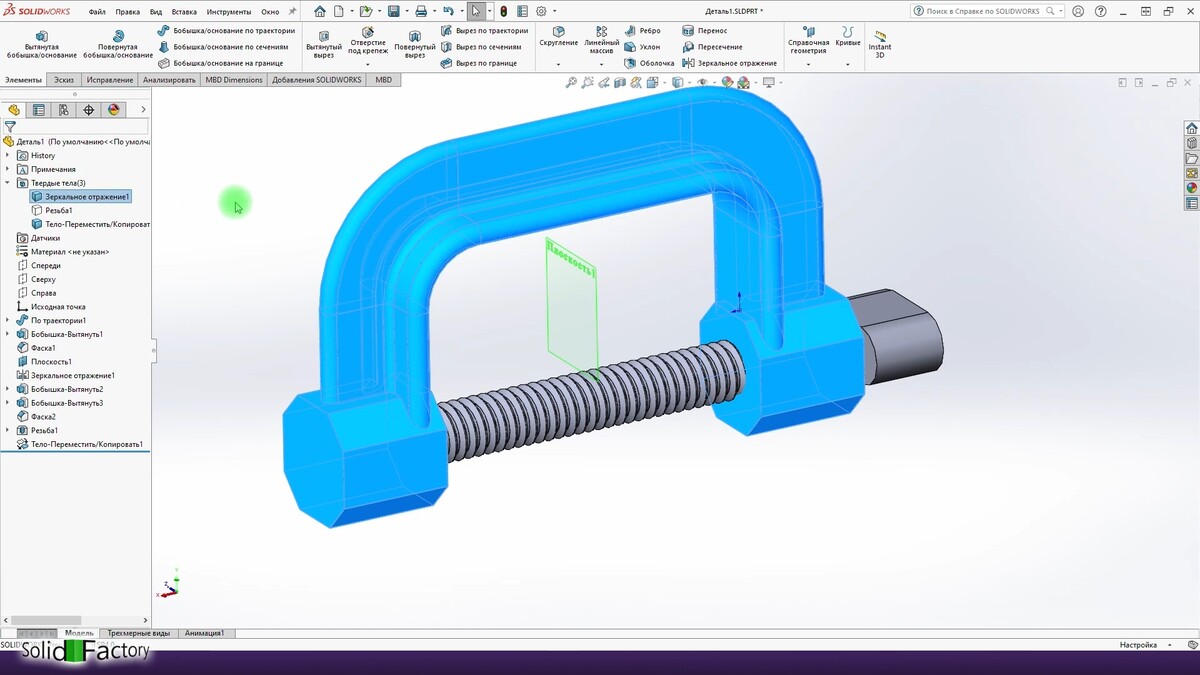Activate the Скругление fillet tool
1200x675 pixels.
tap(558, 38)
